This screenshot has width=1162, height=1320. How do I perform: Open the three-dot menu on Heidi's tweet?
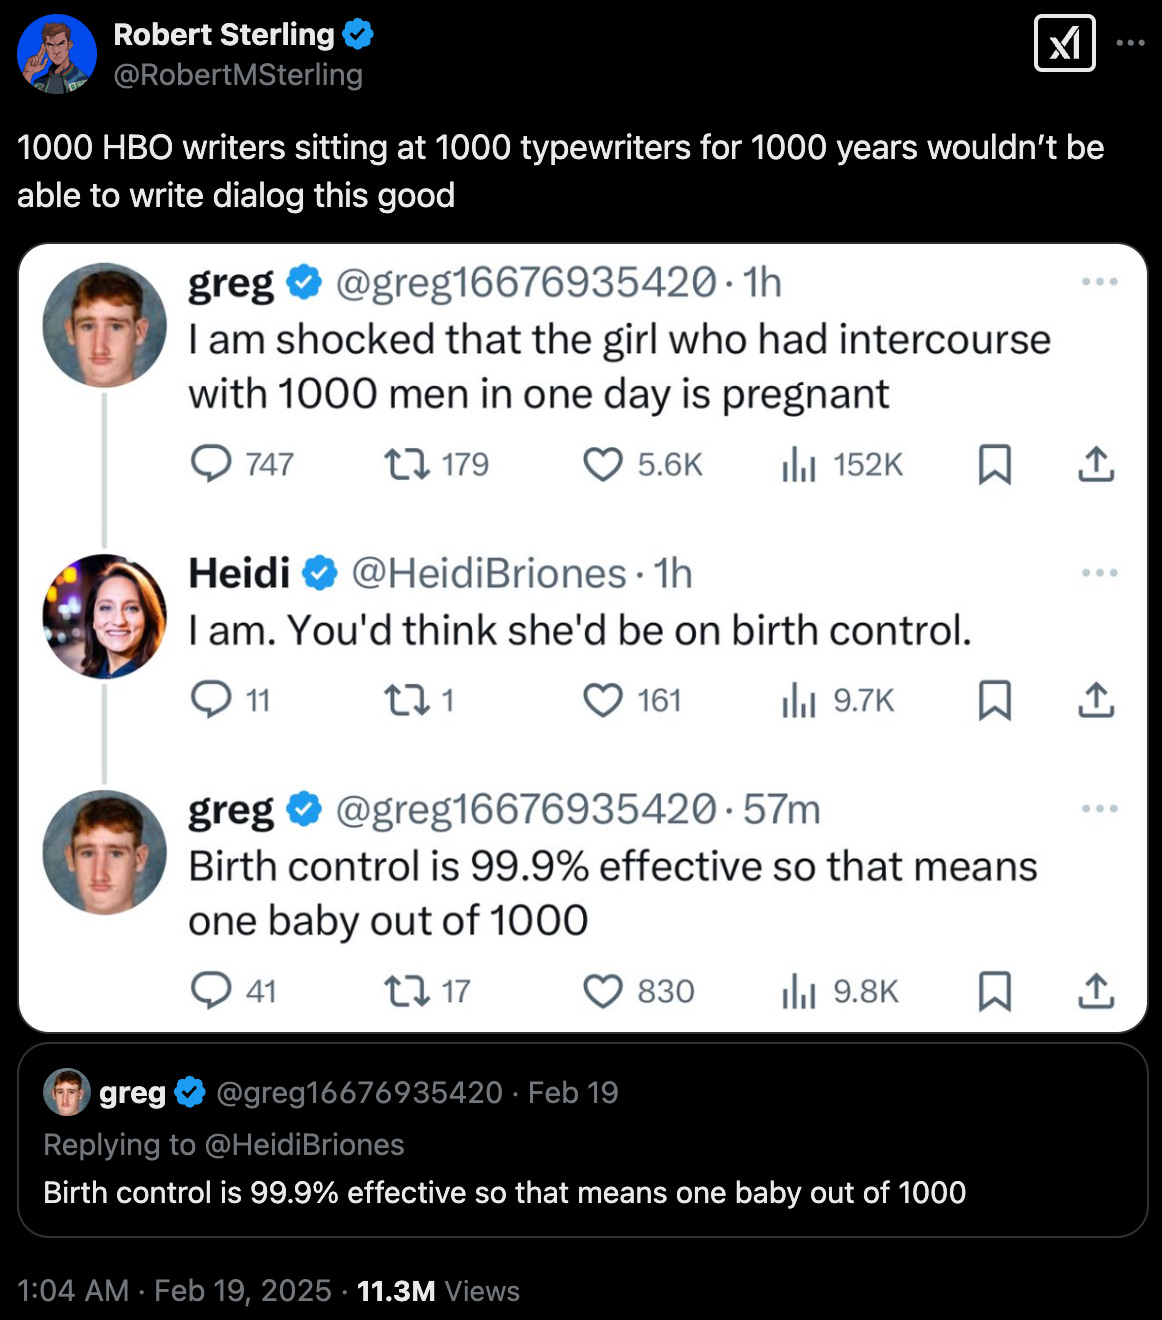point(1099,573)
